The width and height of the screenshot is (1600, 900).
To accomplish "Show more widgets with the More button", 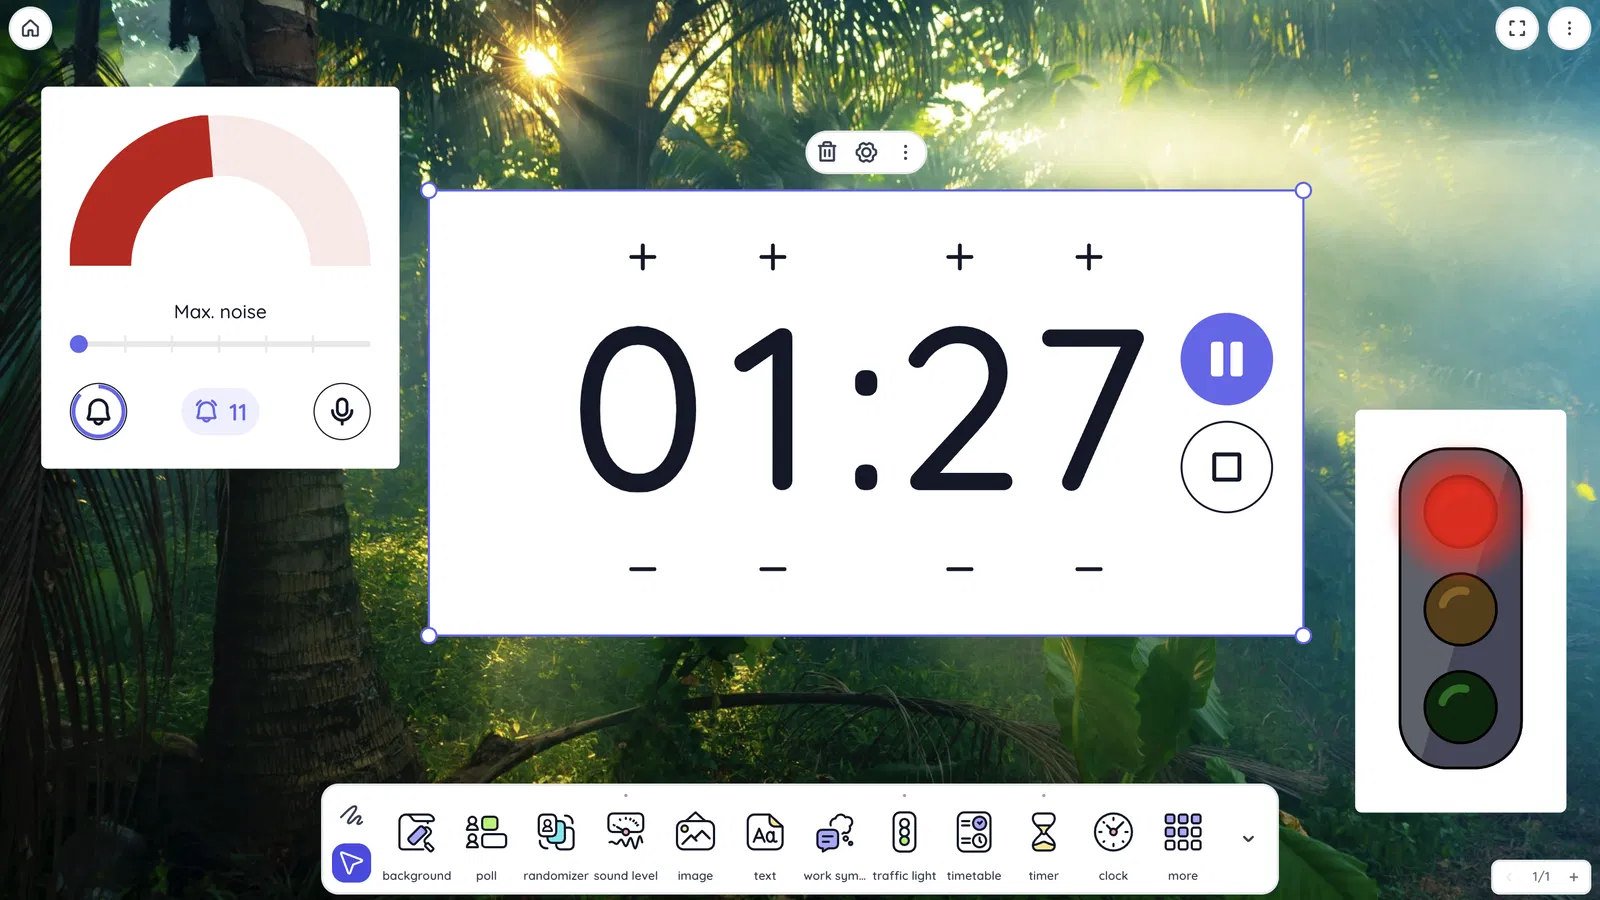I will pos(1181,840).
